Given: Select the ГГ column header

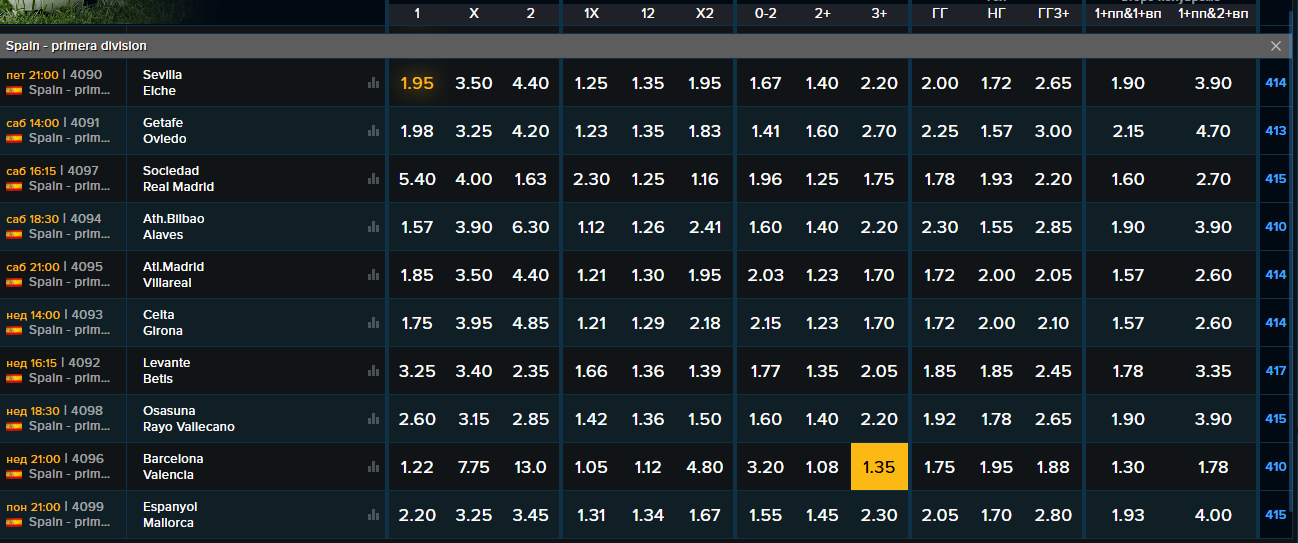Looking at the screenshot, I should [x=940, y=14].
